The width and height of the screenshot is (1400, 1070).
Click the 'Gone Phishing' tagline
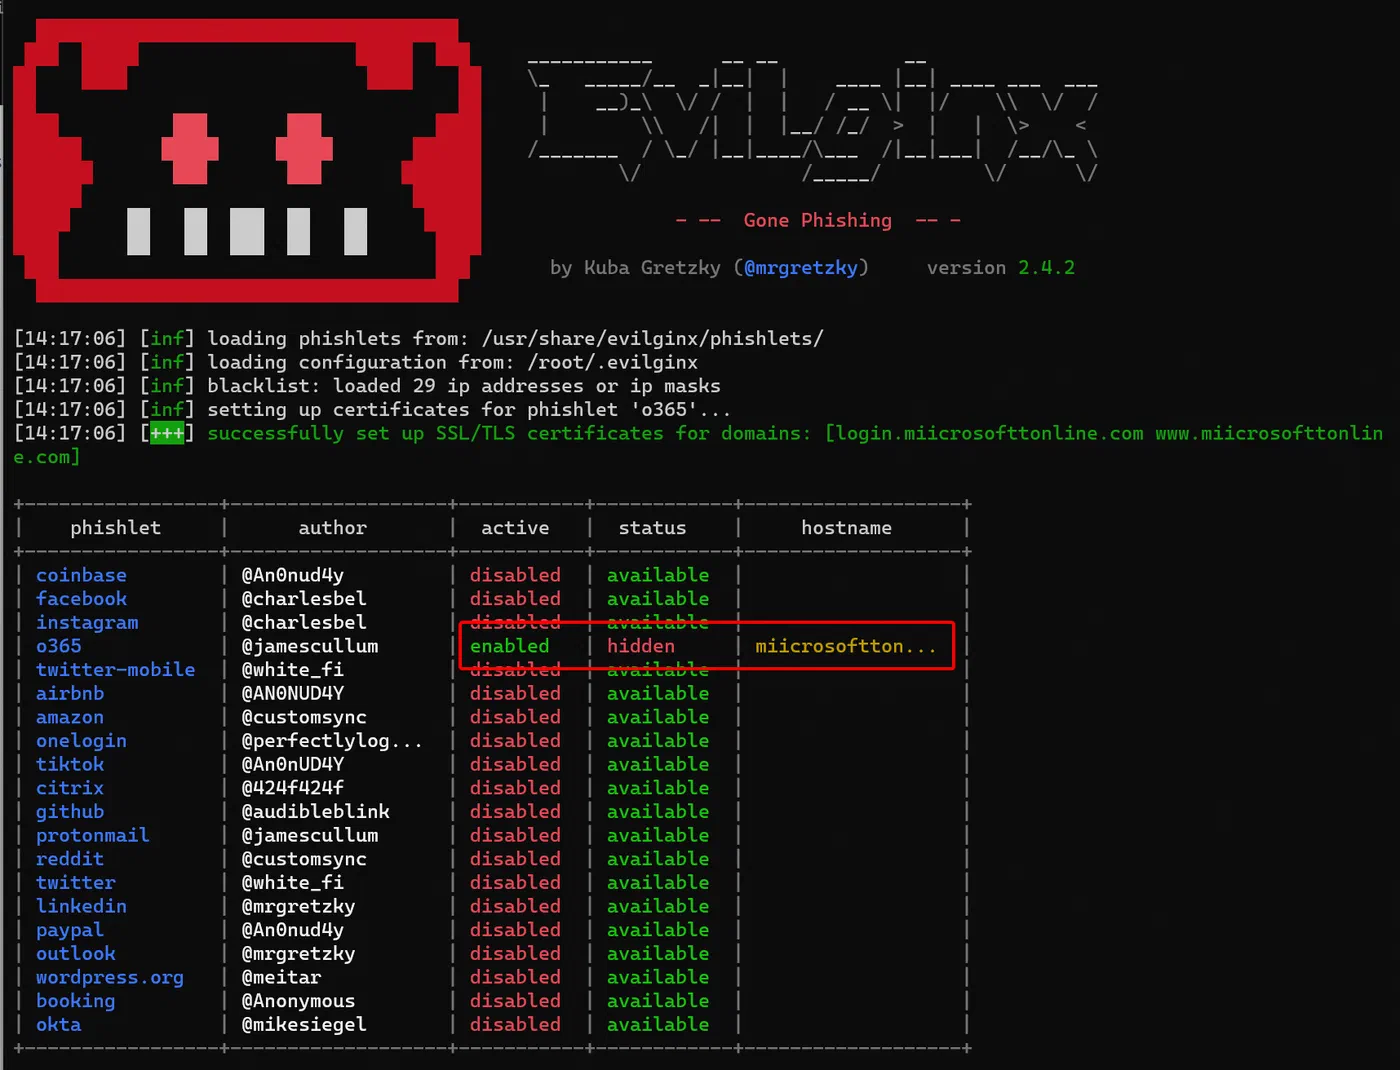pyautogui.click(x=817, y=220)
